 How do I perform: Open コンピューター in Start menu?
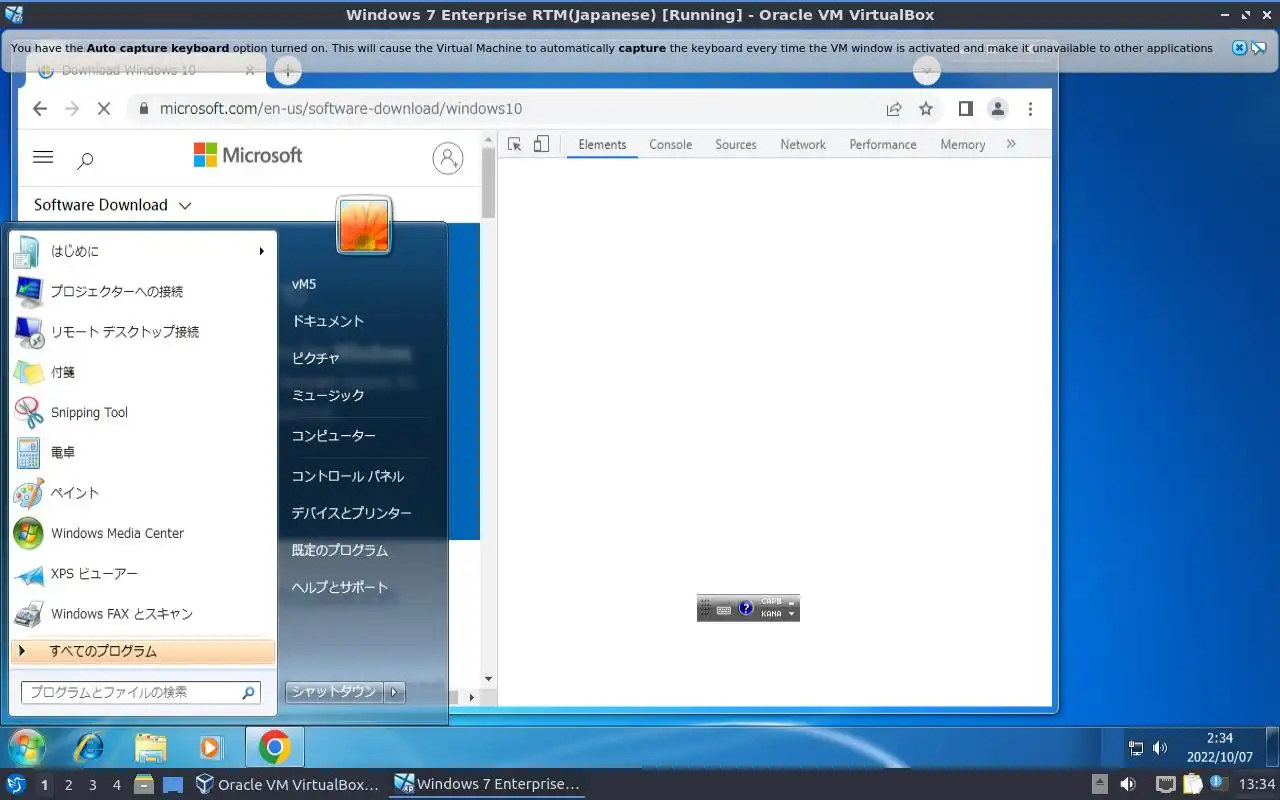coord(334,436)
